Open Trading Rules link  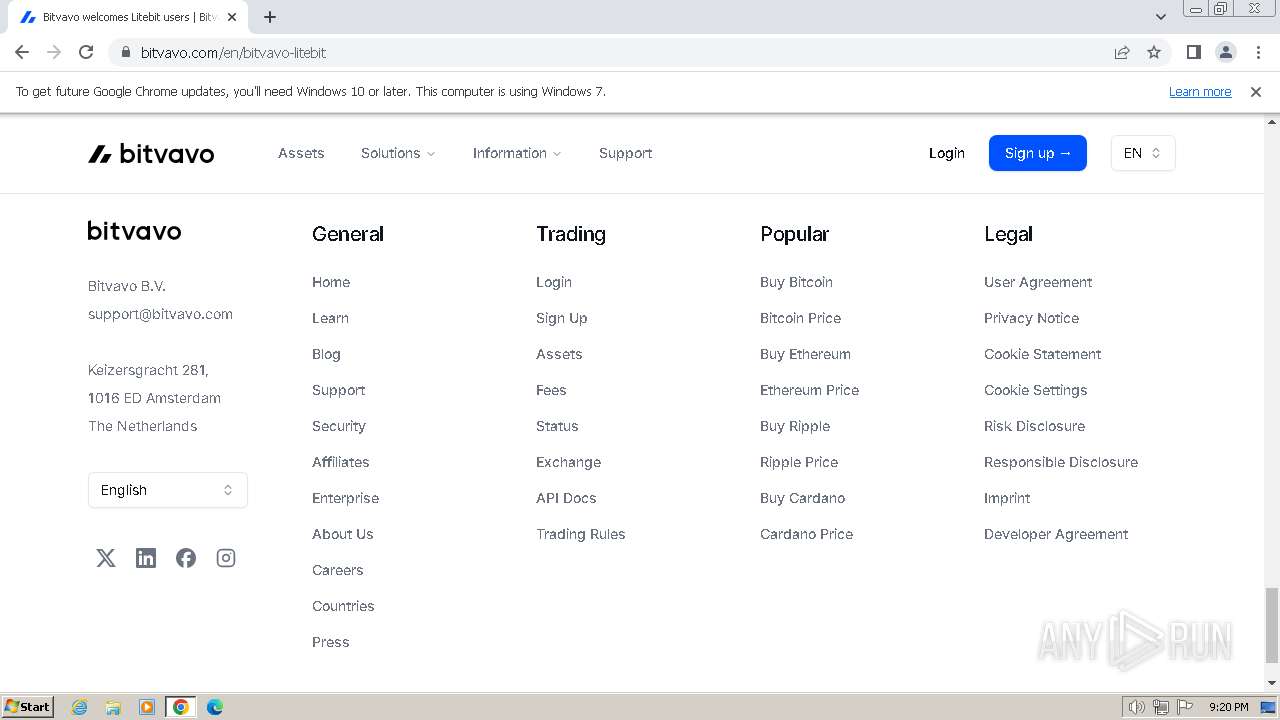coord(581,534)
